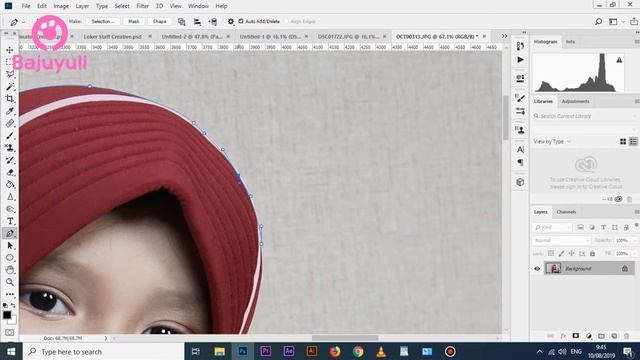Click the Selection... button
Screen dimensions: 640x360
click(x=102, y=21)
